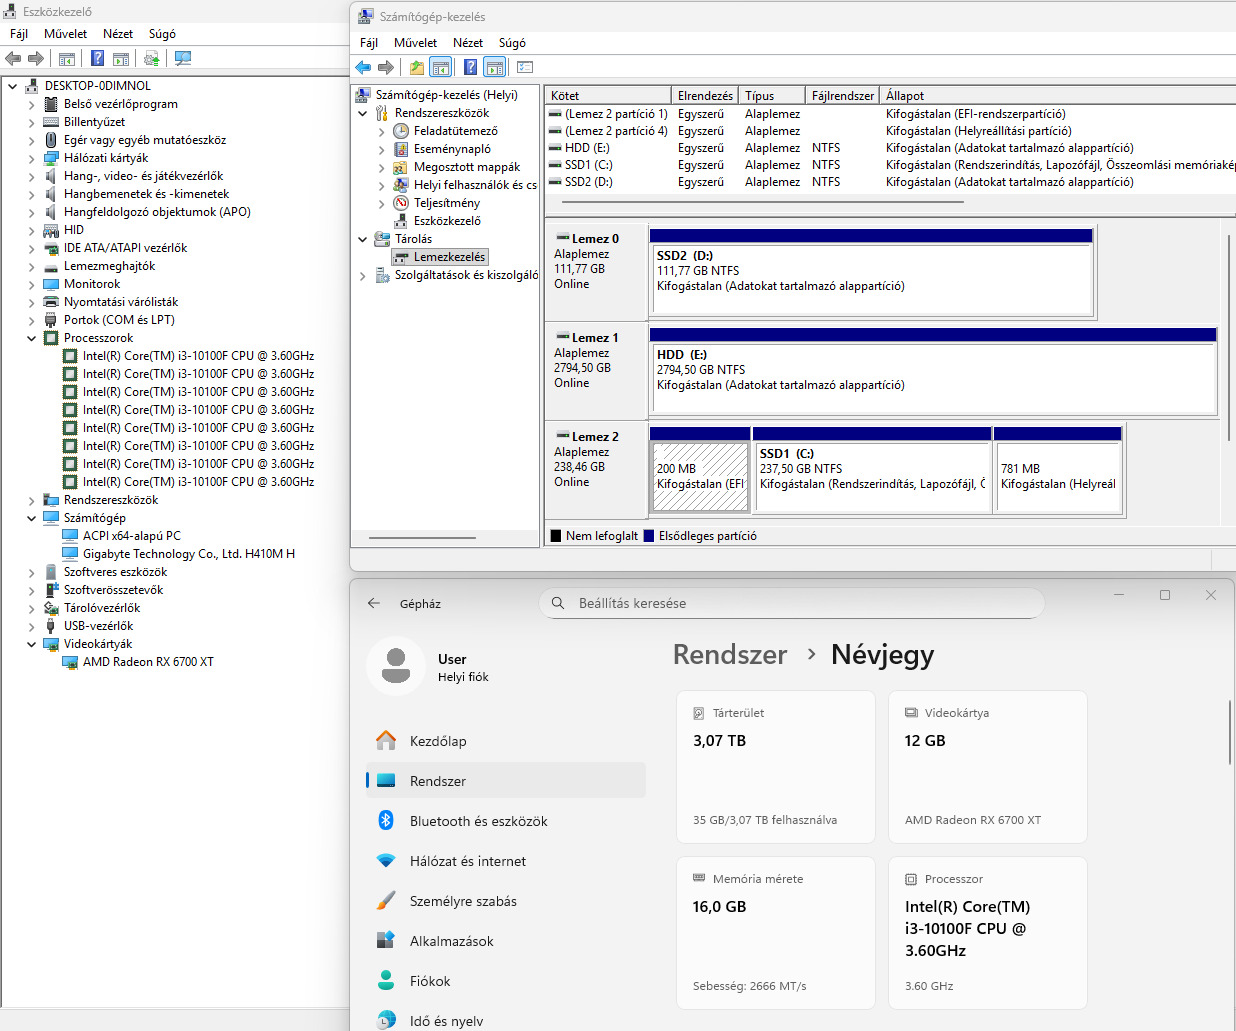The width and height of the screenshot is (1236, 1031).
Task: Collapse Számítógép node in device manager
Action: point(31,518)
